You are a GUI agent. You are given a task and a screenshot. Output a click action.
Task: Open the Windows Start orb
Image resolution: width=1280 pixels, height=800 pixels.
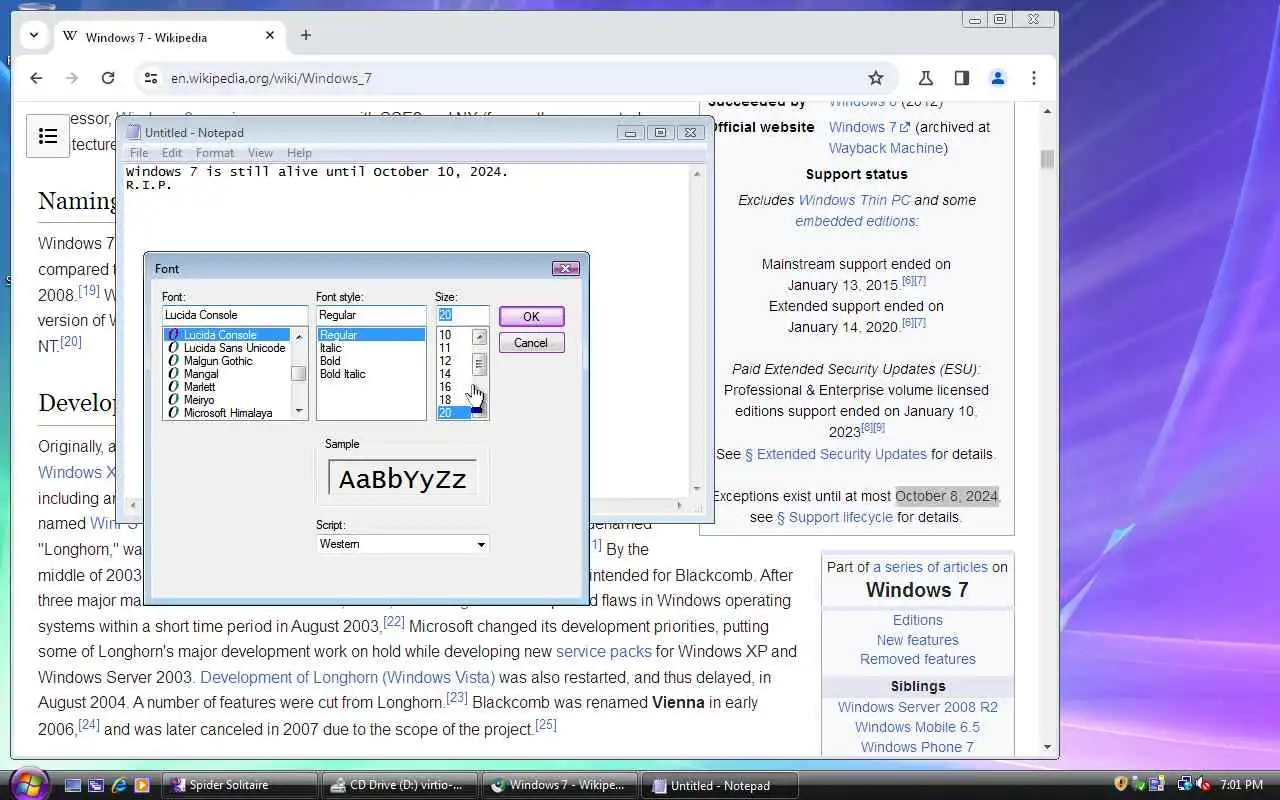pyautogui.click(x=27, y=785)
